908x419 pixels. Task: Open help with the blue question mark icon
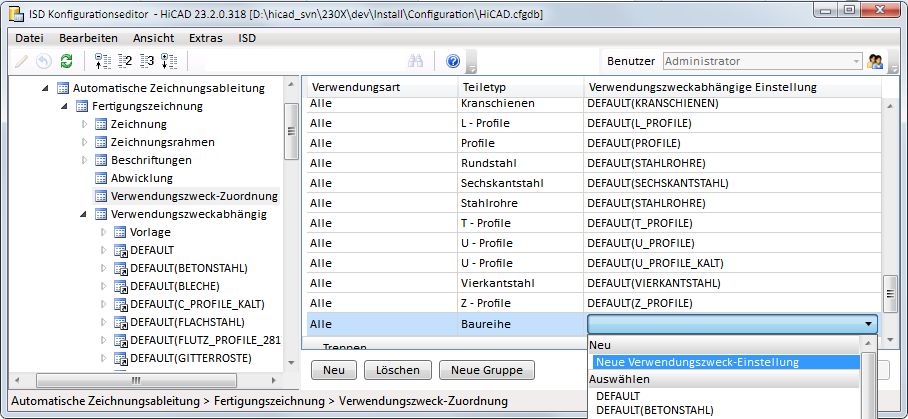tap(453, 61)
